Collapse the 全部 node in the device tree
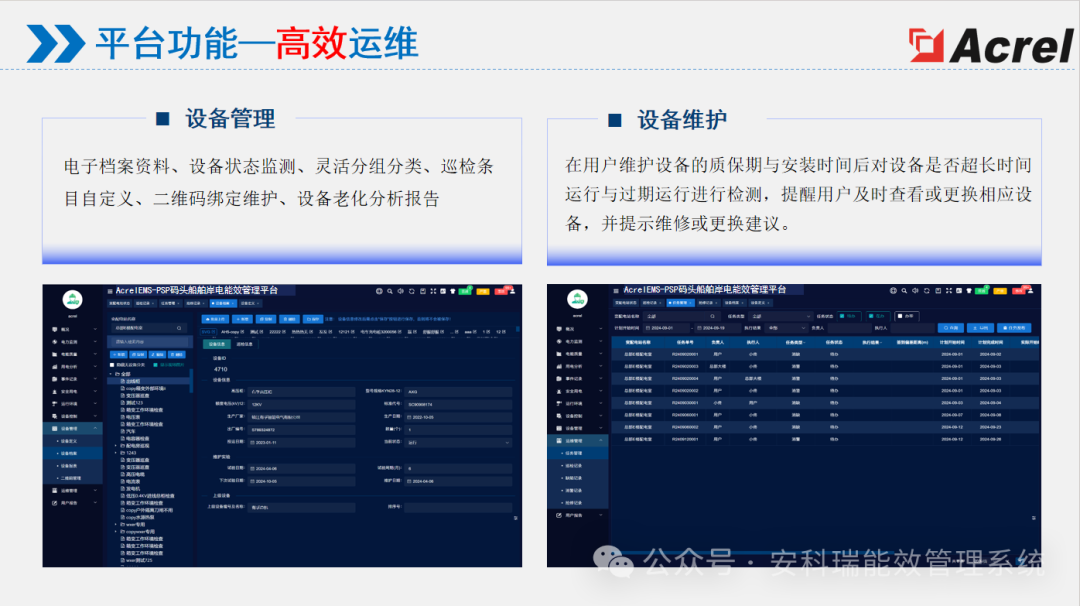Screen dimensions: 1080x606 111,373
